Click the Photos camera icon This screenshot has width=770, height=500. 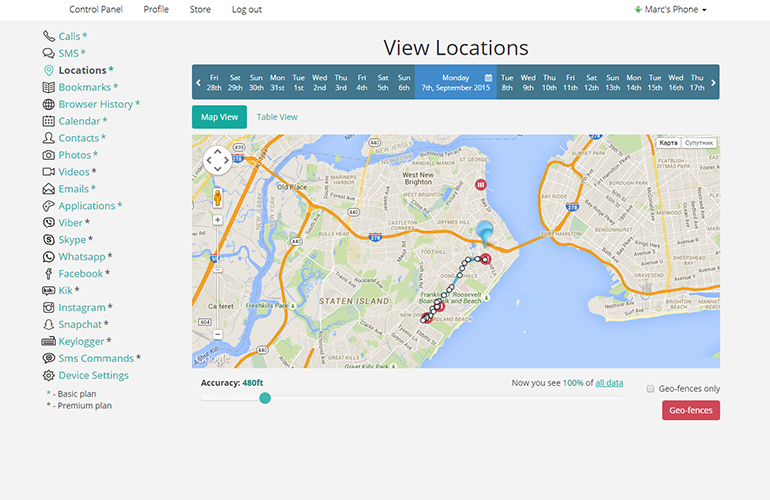coord(49,155)
